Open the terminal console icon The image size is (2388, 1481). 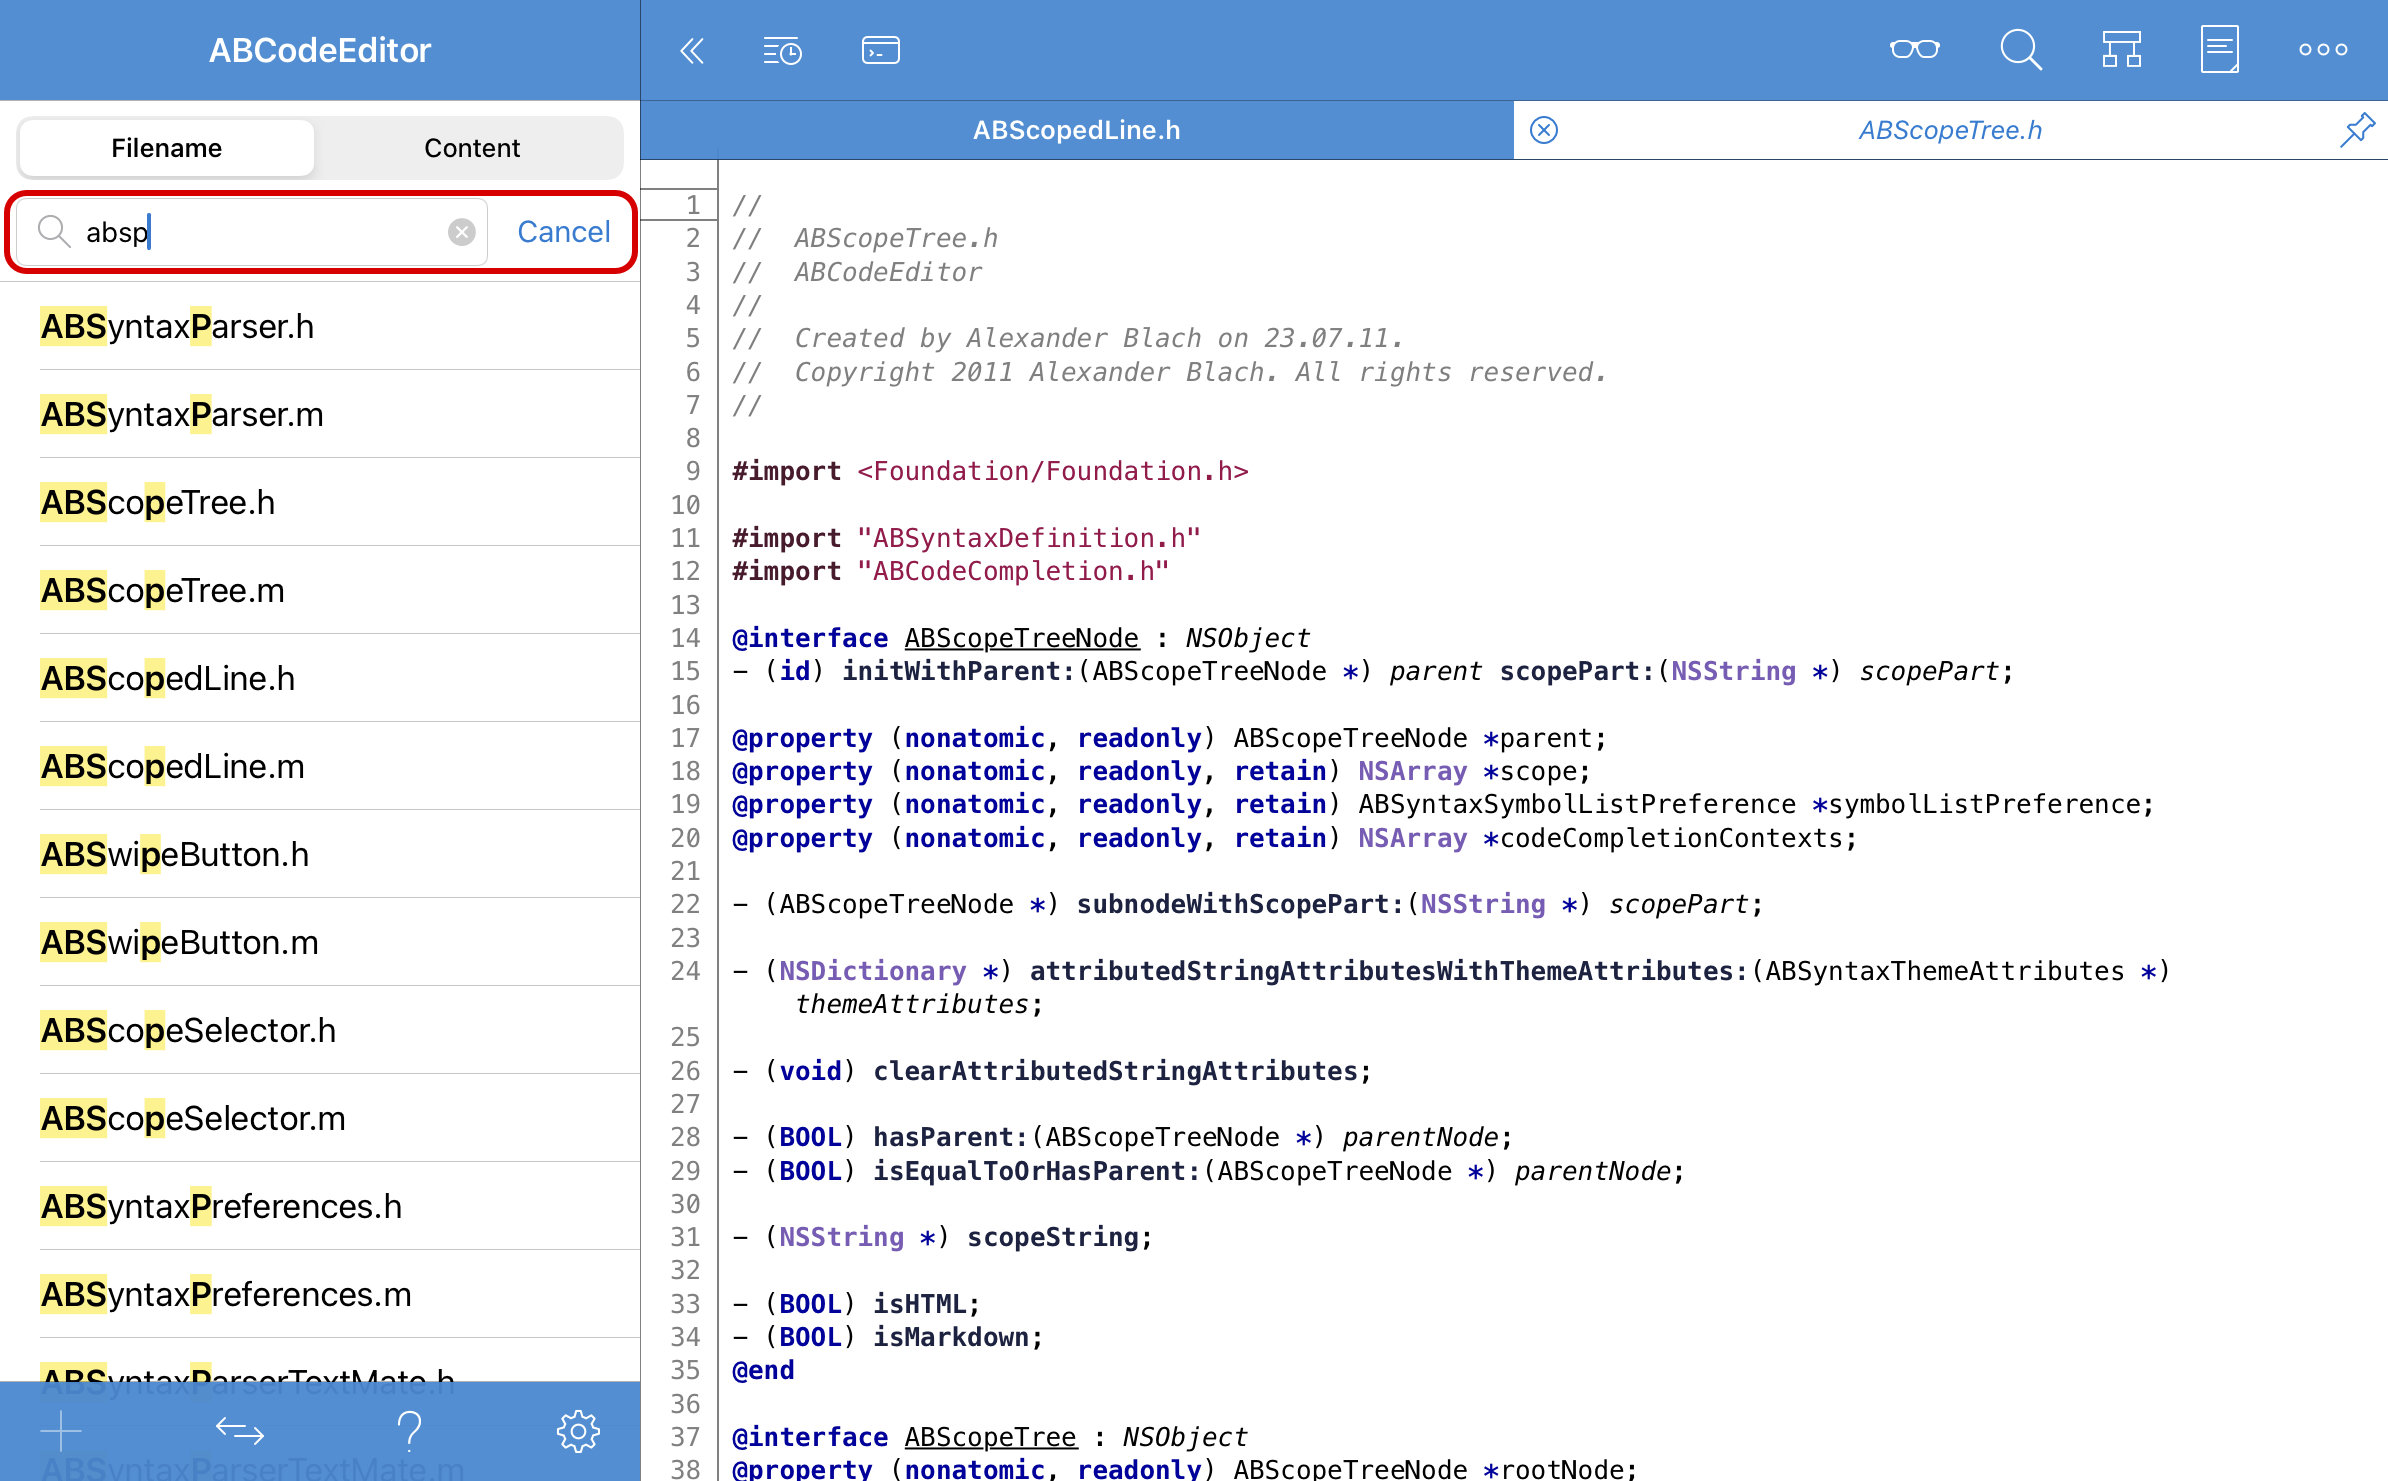pyautogui.click(x=880, y=50)
